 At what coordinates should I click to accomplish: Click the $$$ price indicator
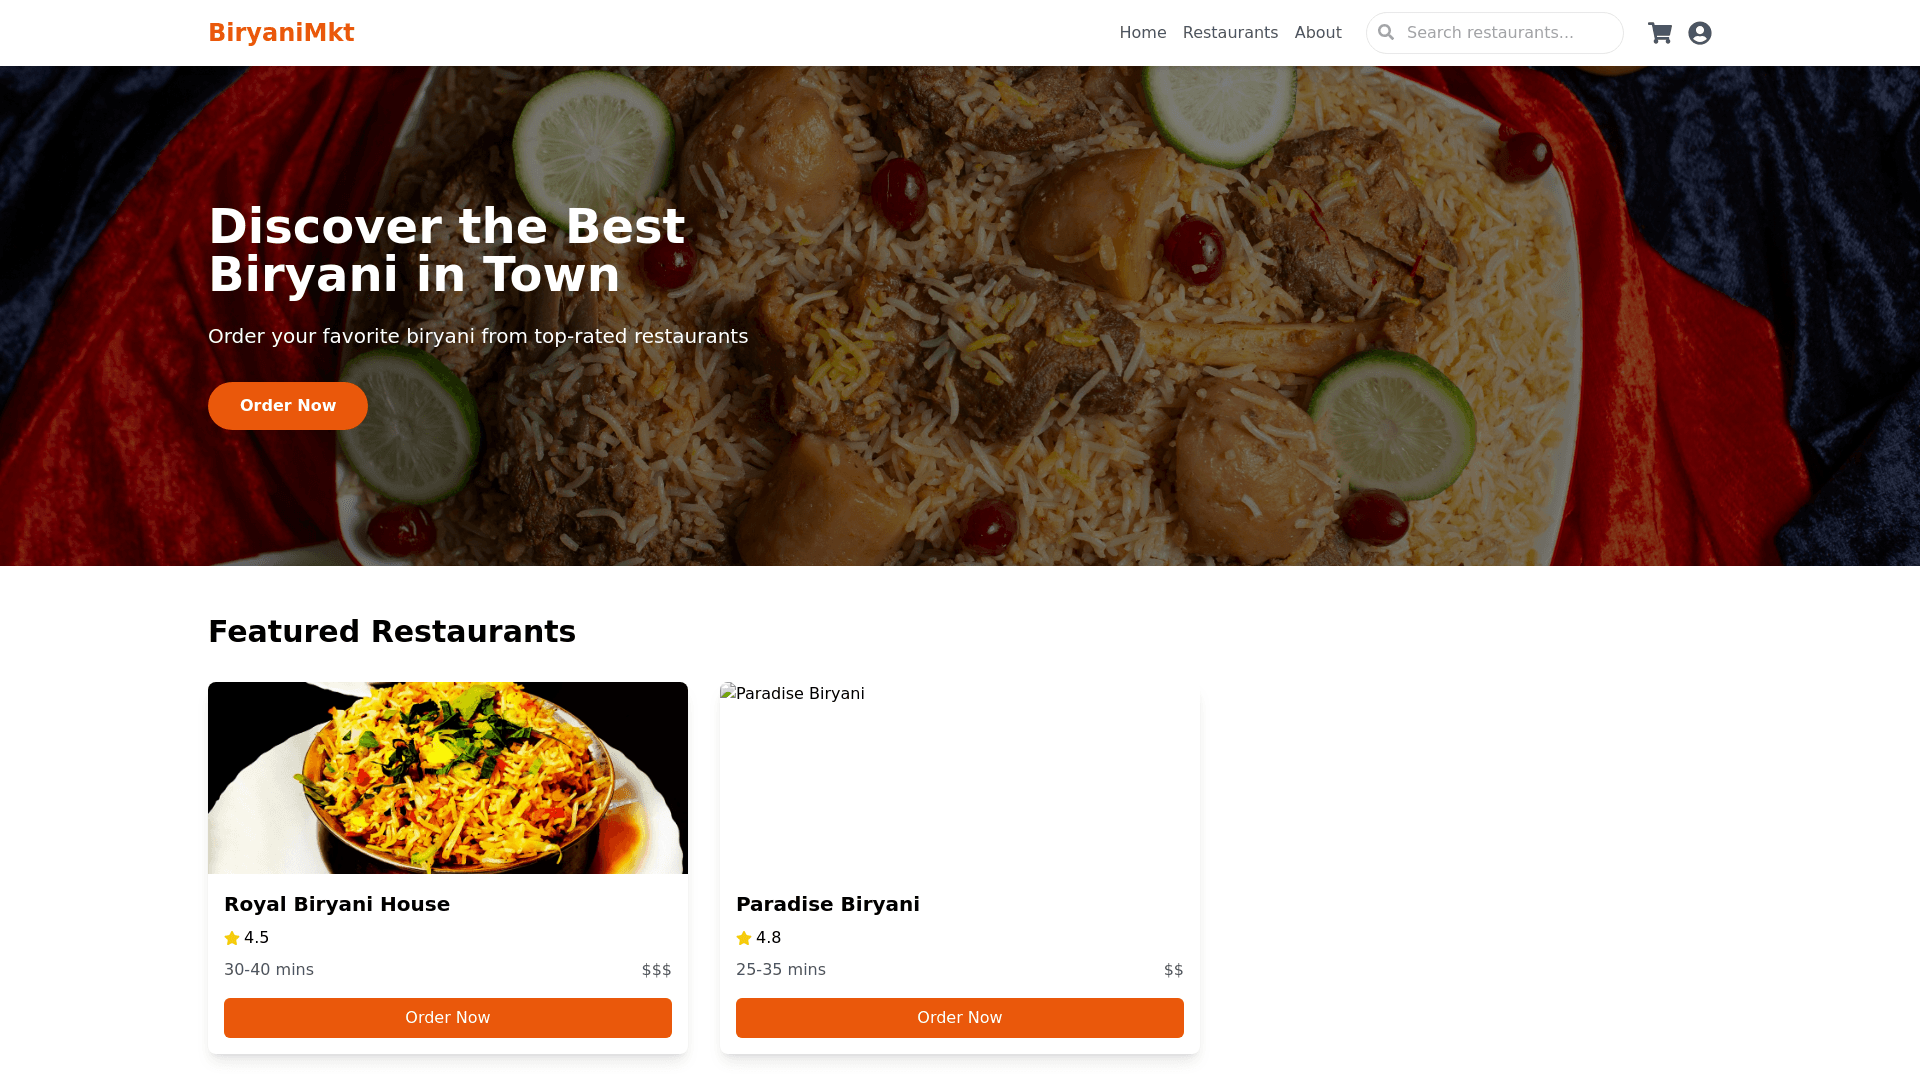coord(657,970)
